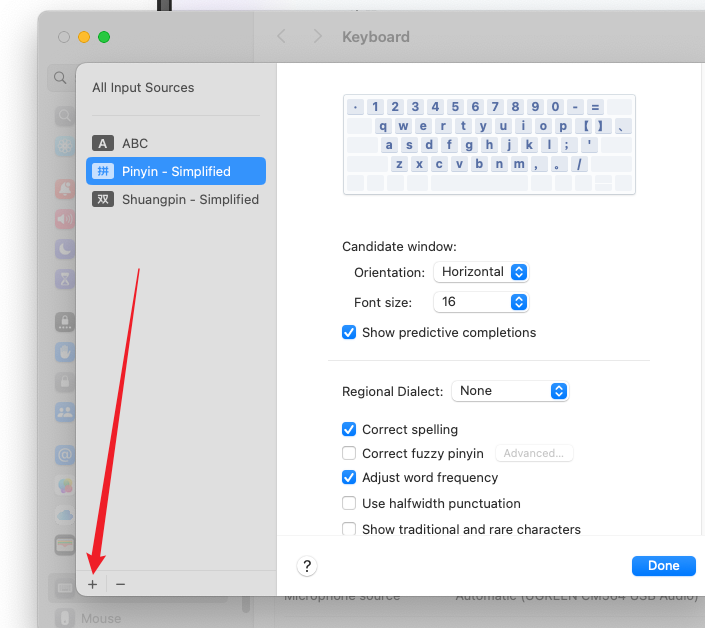Select Mouse in settings sidebar
Image resolution: width=705 pixels, height=628 pixels.
tap(100, 619)
